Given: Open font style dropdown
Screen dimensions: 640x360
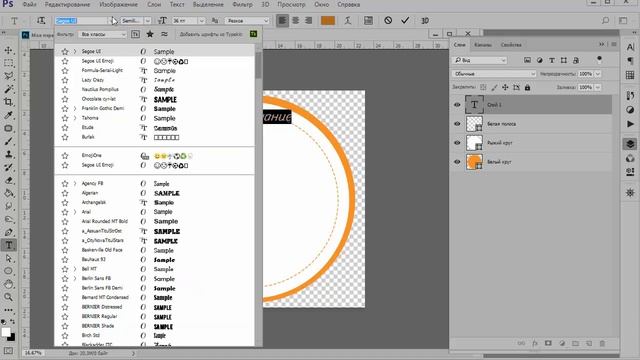Looking at the screenshot, I should (x=147, y=20).
